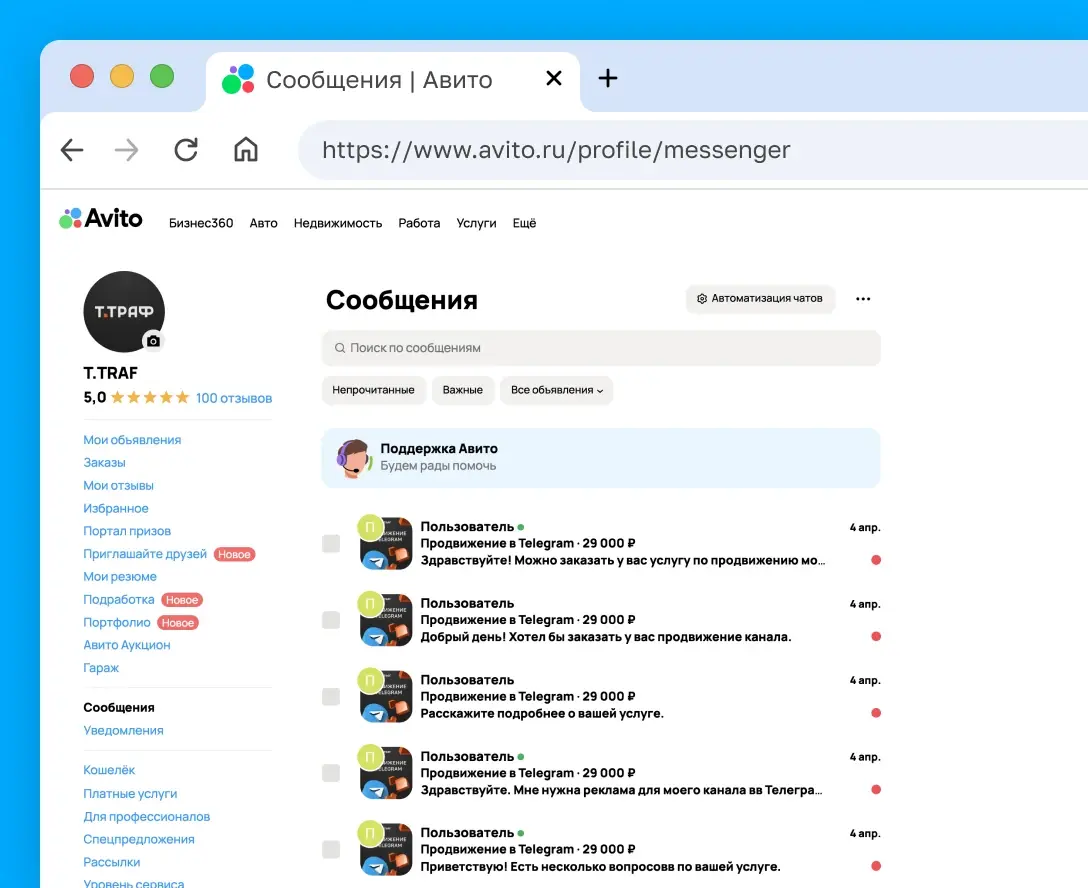This screenshot has width=1088, height=888.
Task: Tick checkbox for 'Приветствую! Есть несколько вопросов' chat
Action: (331, 849)
